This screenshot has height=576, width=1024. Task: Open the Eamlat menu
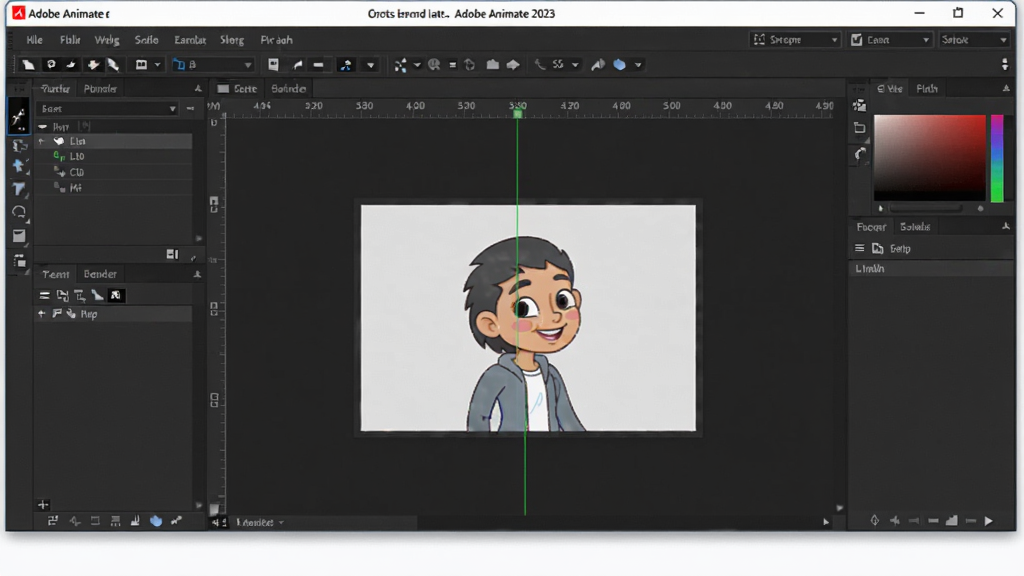click(190, 40)
